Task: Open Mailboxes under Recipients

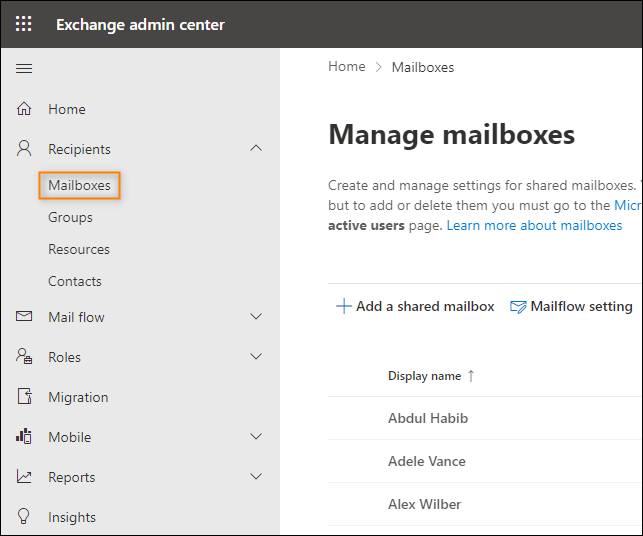Action: [x=79, y=185]
